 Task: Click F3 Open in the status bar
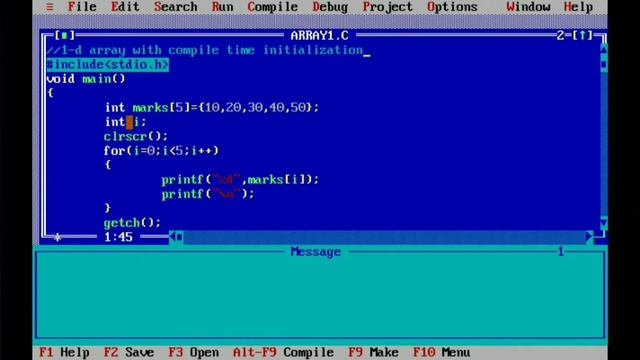(193, 352)
